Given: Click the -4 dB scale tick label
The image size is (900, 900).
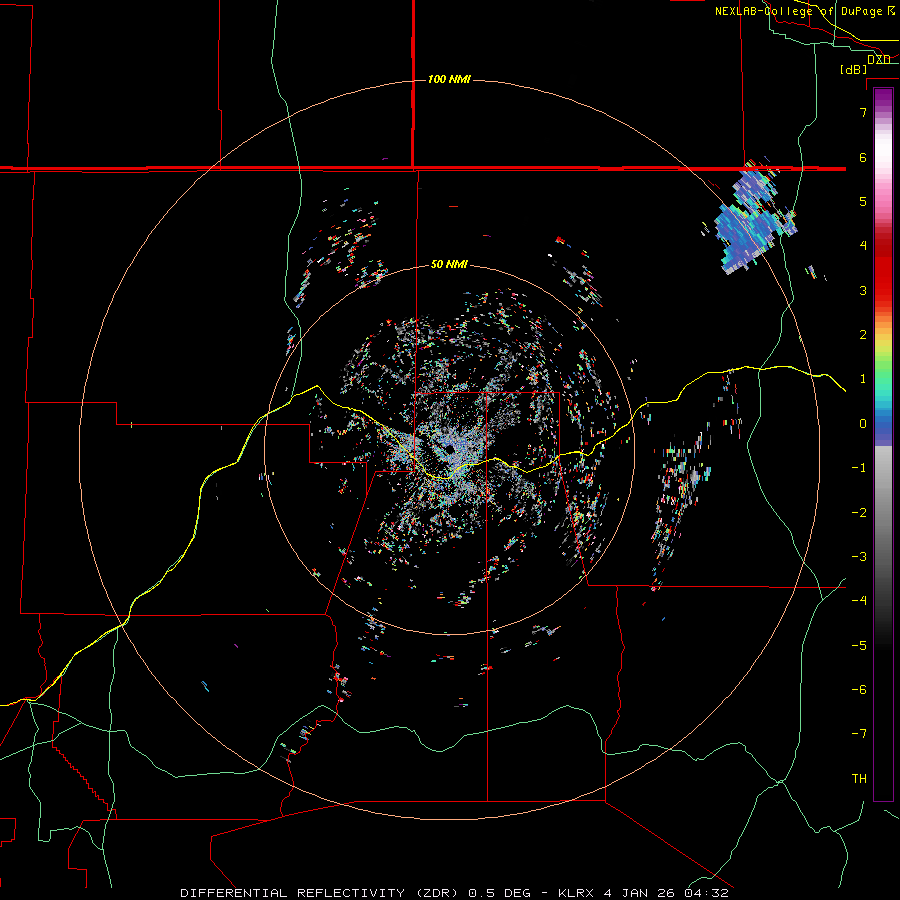Looking at the screenshot, I should click(x=859, y=601).
